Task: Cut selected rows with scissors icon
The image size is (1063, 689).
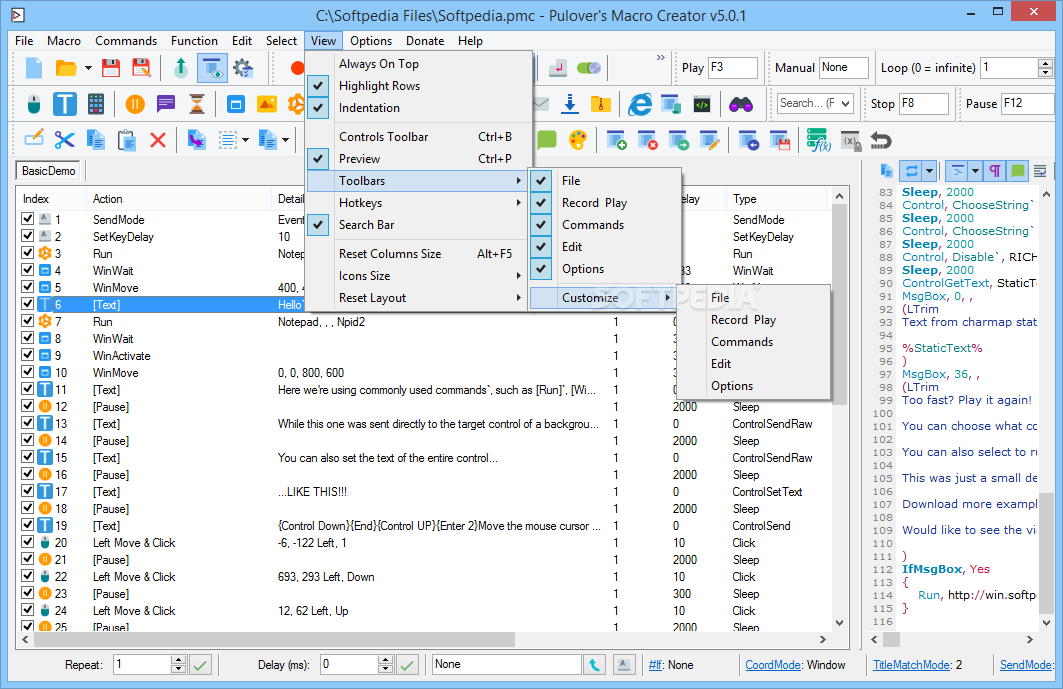Action: (64, 140)
